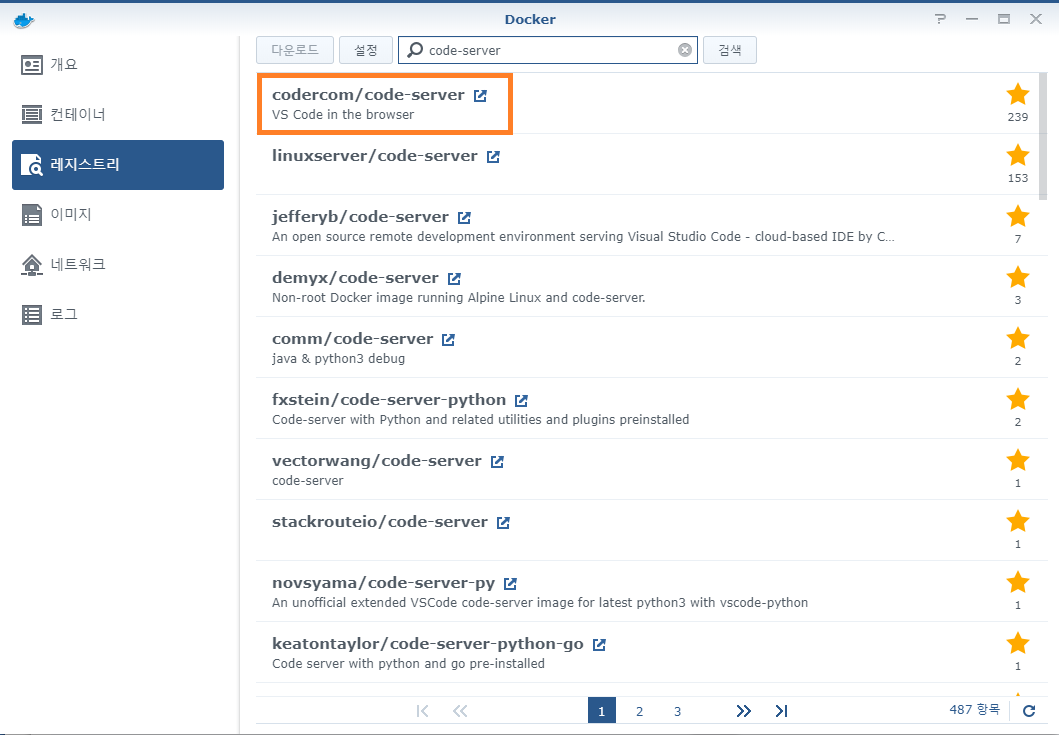Click the star icon for novsyama/code-server-py

(x=1018, y=582)
